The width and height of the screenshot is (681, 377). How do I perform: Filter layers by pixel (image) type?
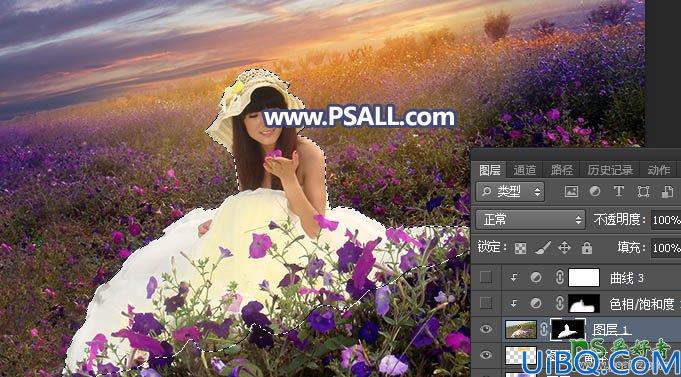point(572,192)
